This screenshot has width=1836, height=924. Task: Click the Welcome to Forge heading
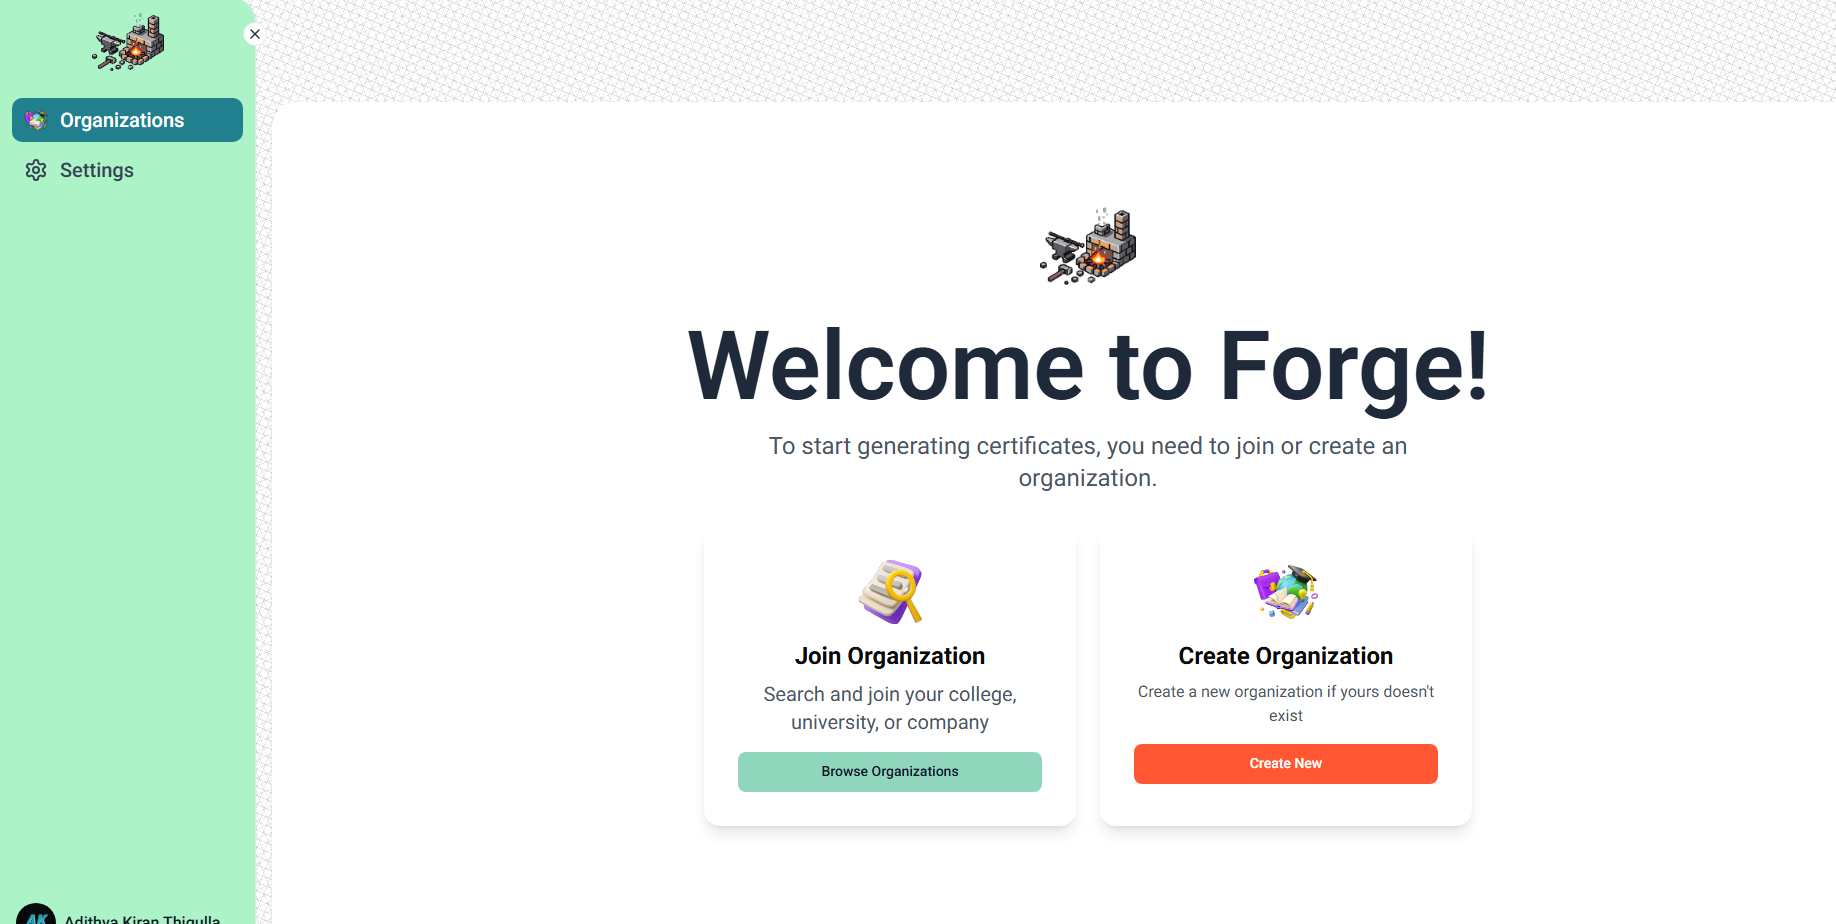point(1087,364)
